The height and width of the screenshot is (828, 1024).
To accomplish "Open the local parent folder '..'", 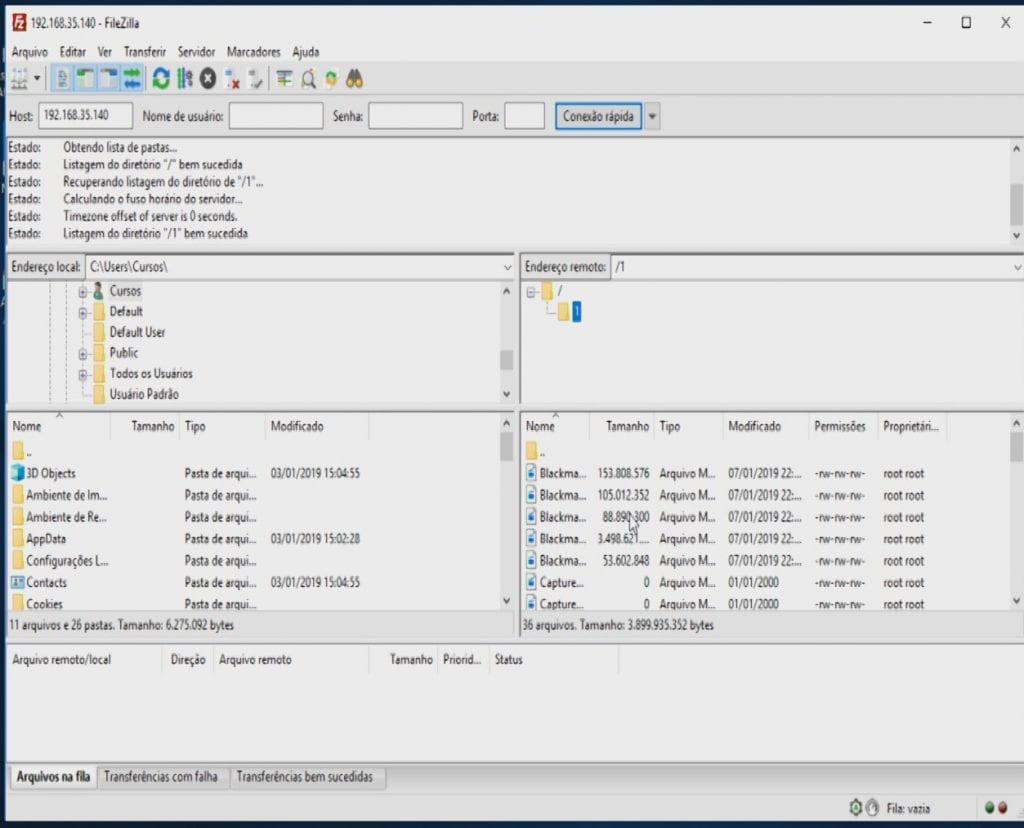I will click(22, 451).
